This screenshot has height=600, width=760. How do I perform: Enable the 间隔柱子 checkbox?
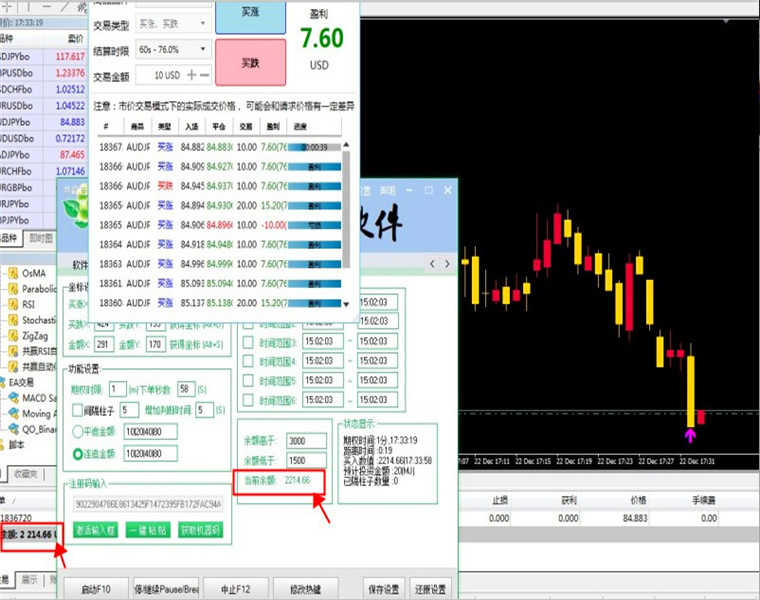coord(77,411)
